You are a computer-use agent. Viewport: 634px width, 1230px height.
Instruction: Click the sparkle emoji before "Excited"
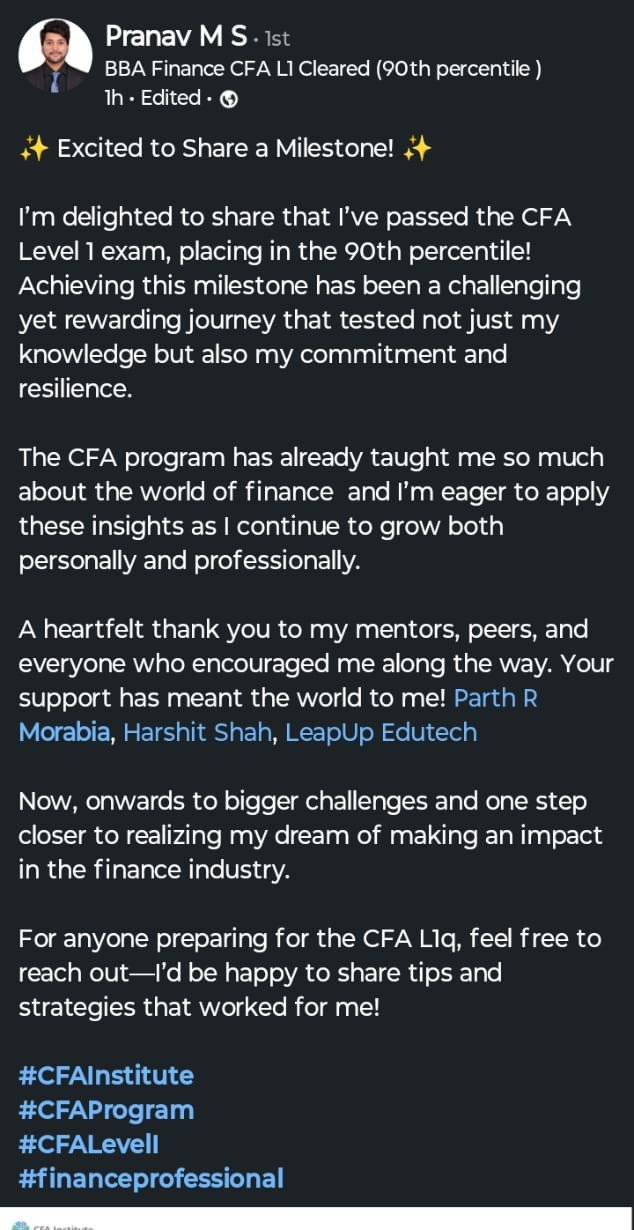click(x=33, y=149)
